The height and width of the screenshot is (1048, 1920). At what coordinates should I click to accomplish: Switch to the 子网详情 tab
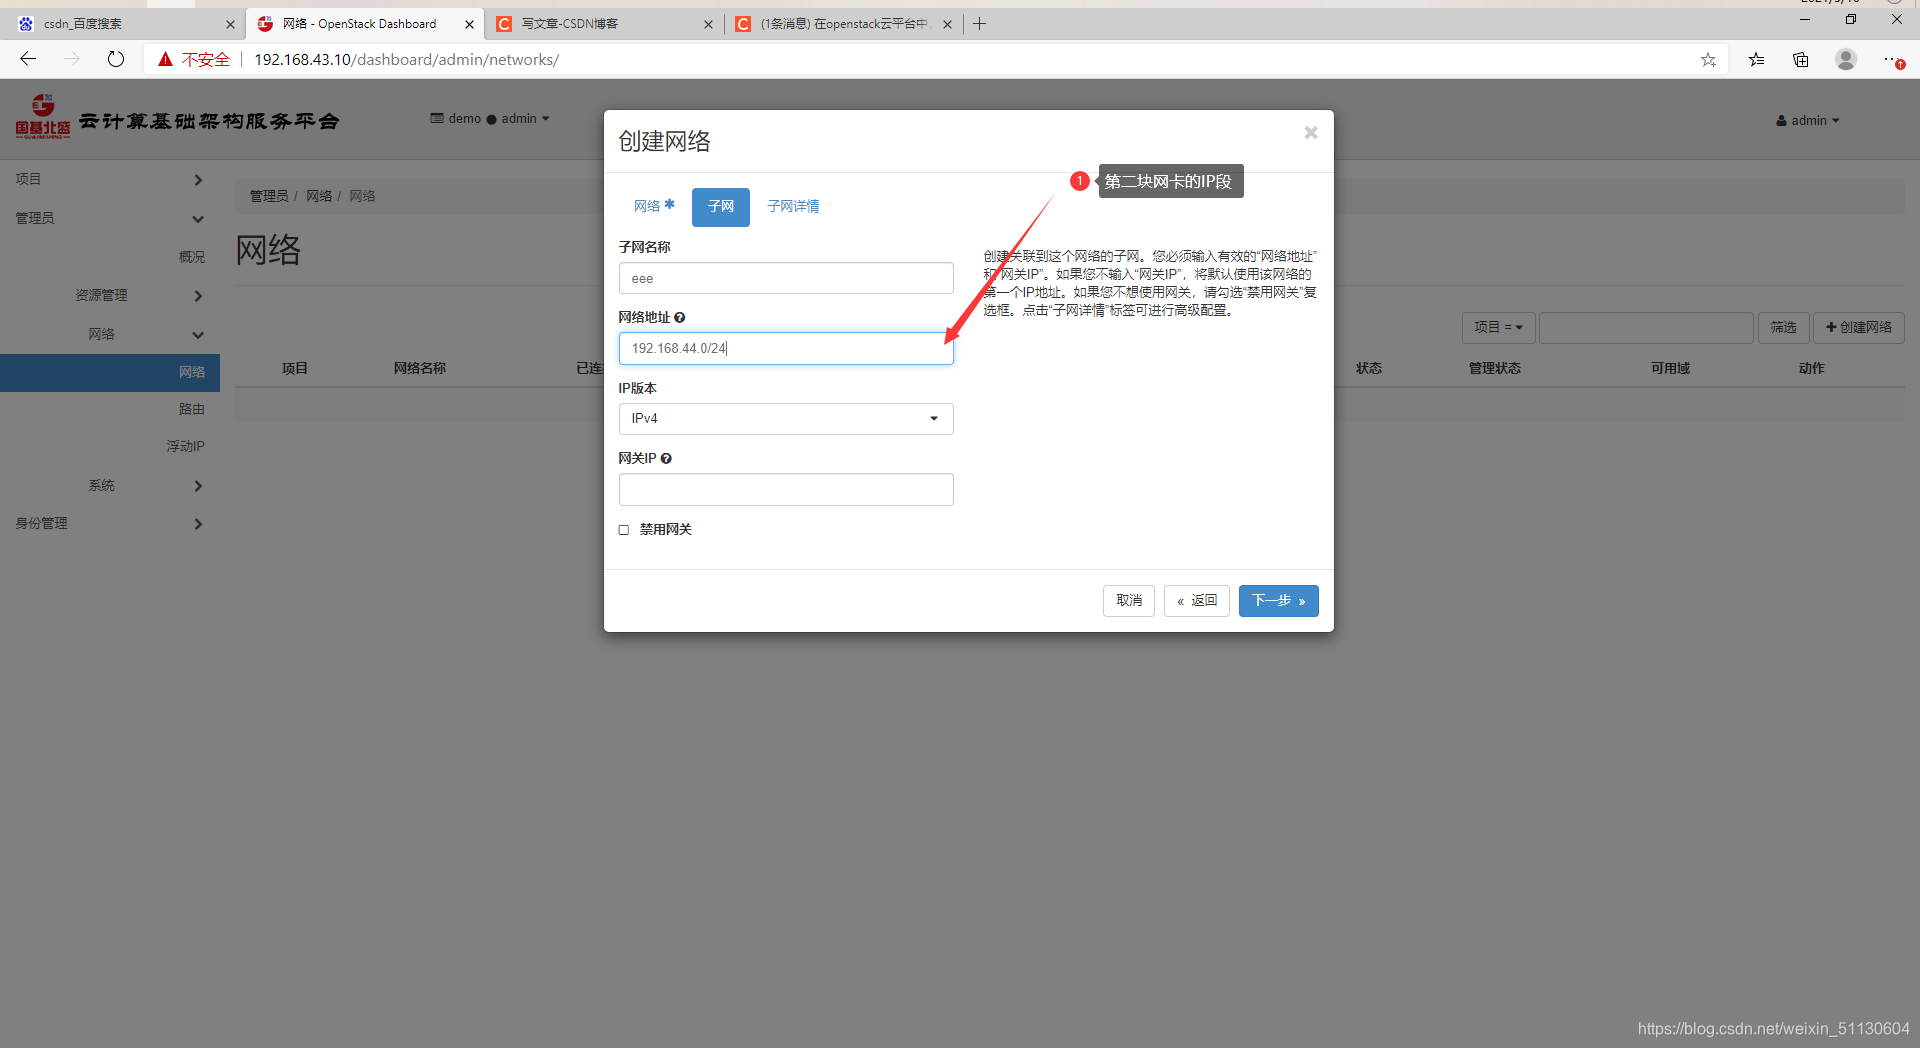click(x=793, y=206)
